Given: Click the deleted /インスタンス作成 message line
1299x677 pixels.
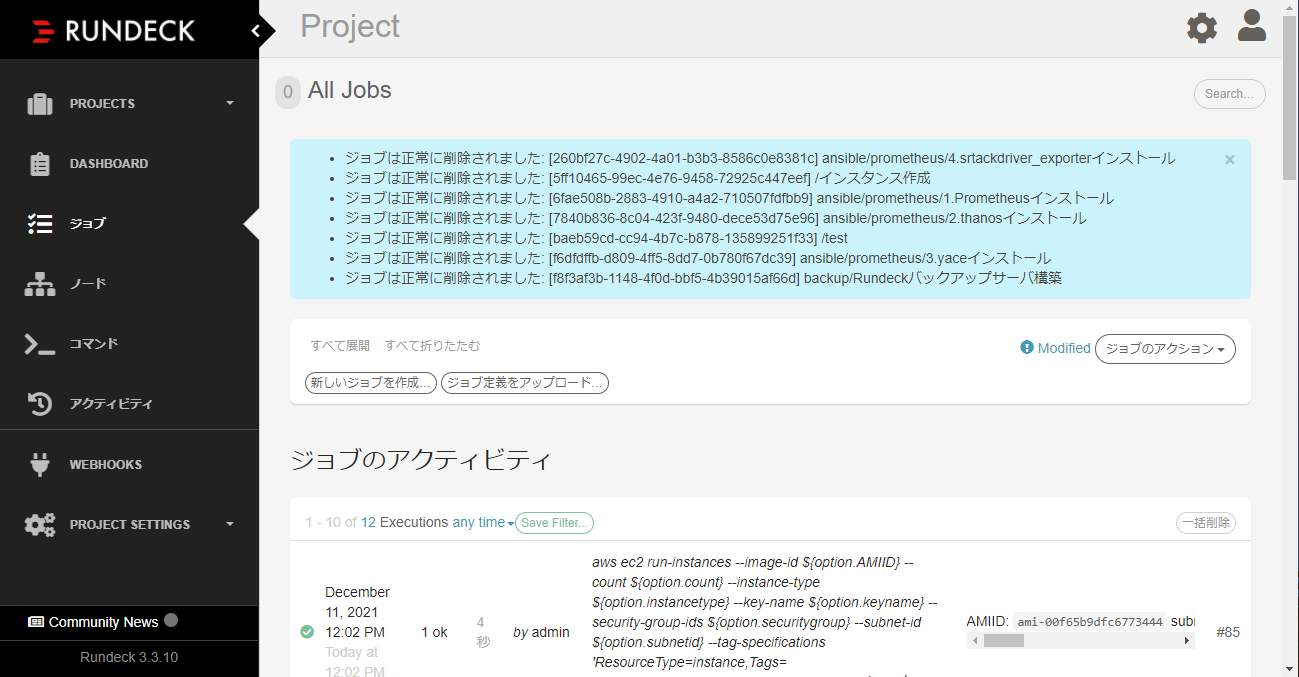Looking at the screenshot, I should pos(638,178).
